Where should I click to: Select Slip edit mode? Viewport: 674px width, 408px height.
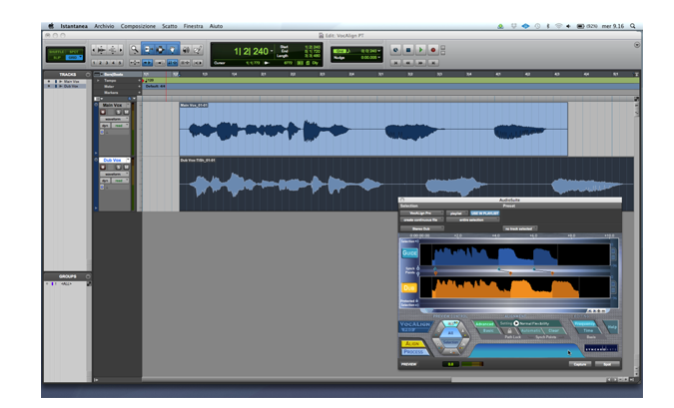click(x=56, y=57)
